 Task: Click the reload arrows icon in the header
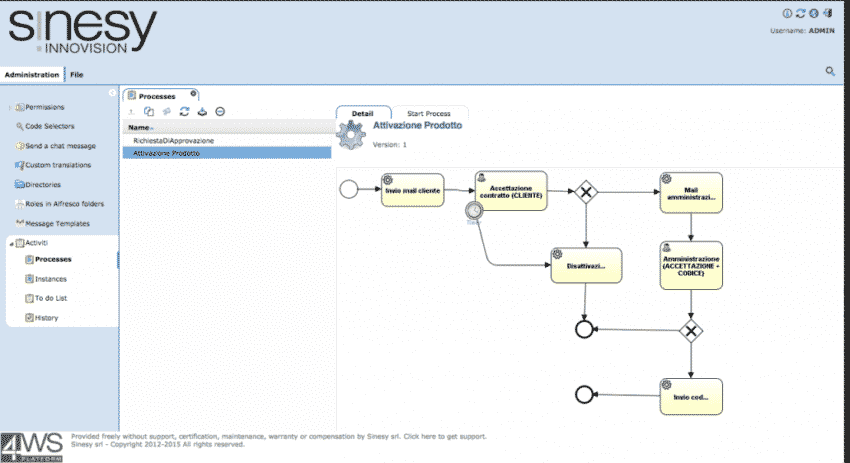click(x=800, y=14)
